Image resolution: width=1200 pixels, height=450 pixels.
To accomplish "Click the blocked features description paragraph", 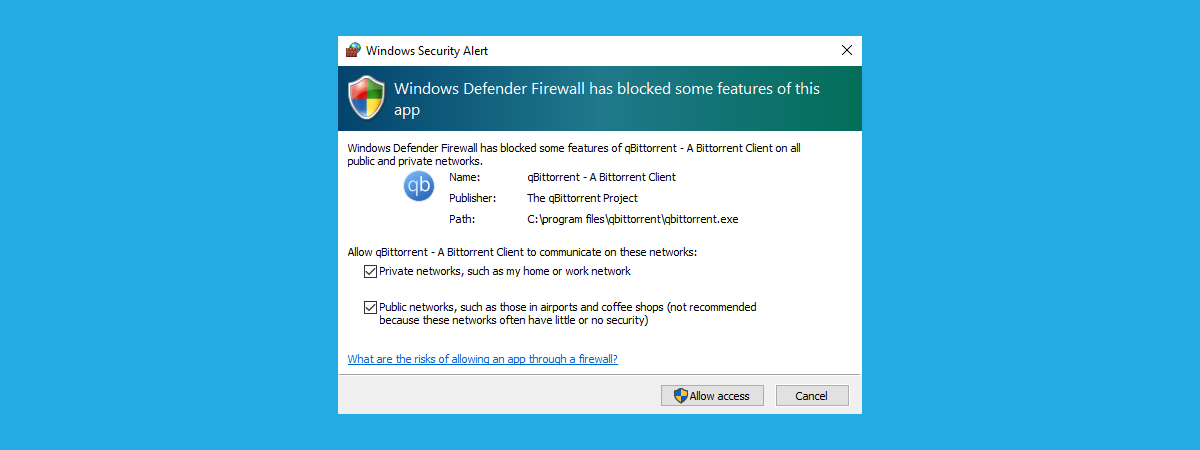I will [x=573, y=154].
